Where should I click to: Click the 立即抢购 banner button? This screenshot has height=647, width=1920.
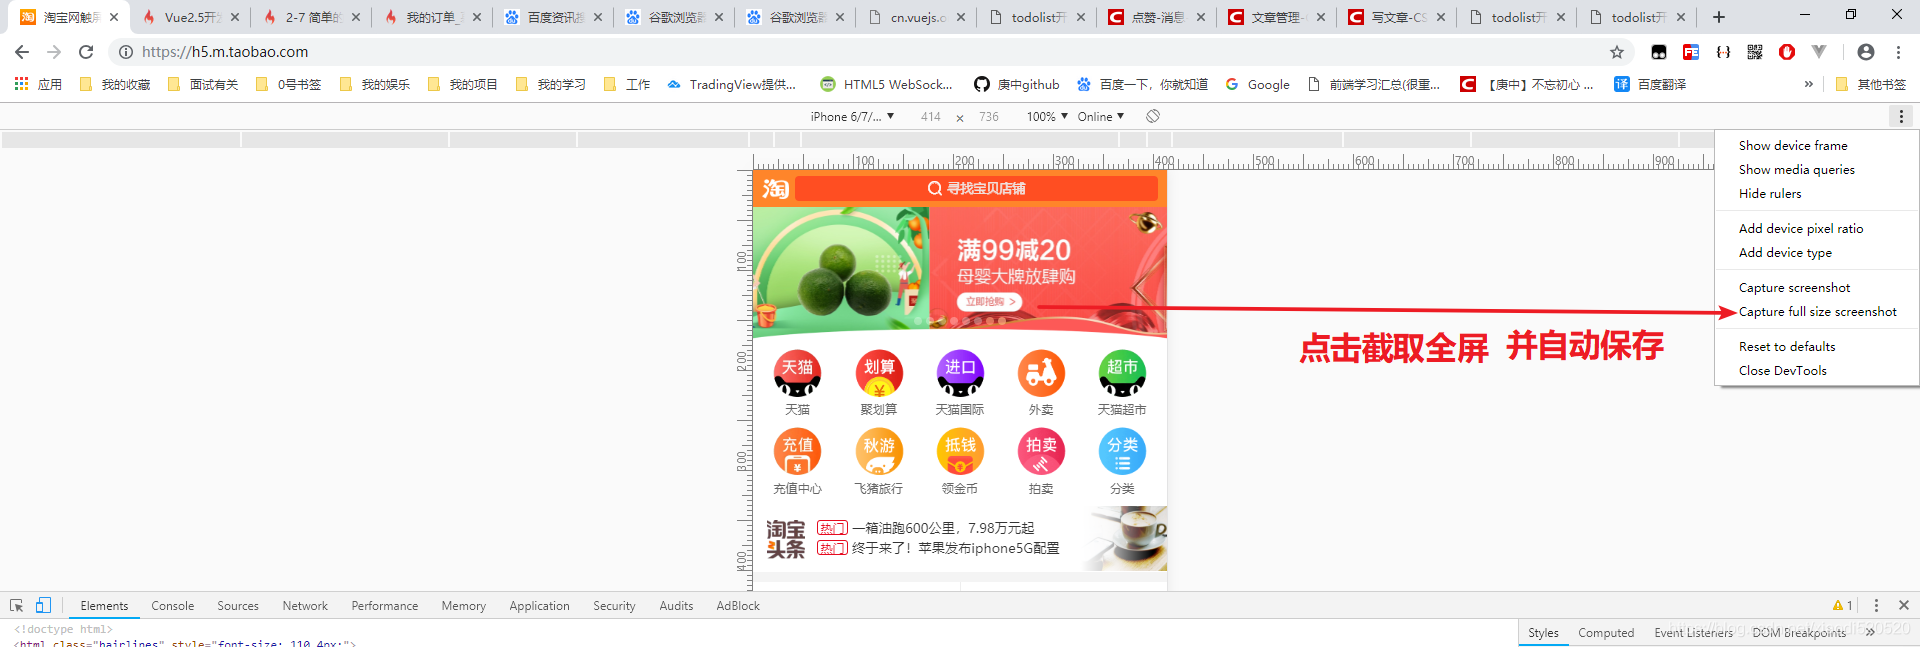(x=990, y=301)
